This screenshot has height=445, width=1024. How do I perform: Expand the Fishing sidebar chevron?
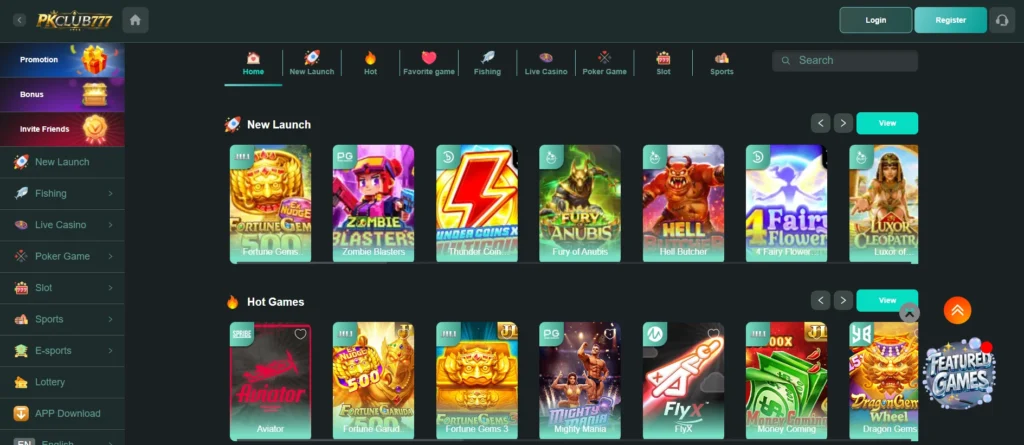tap(110, 193)
